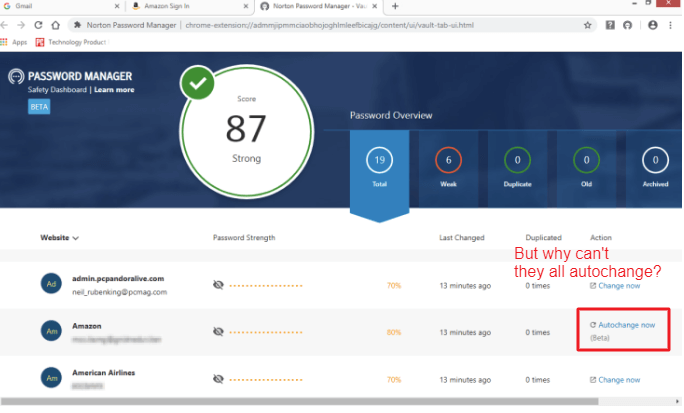Open the Chrome profile avatar icon

point(653,25)
